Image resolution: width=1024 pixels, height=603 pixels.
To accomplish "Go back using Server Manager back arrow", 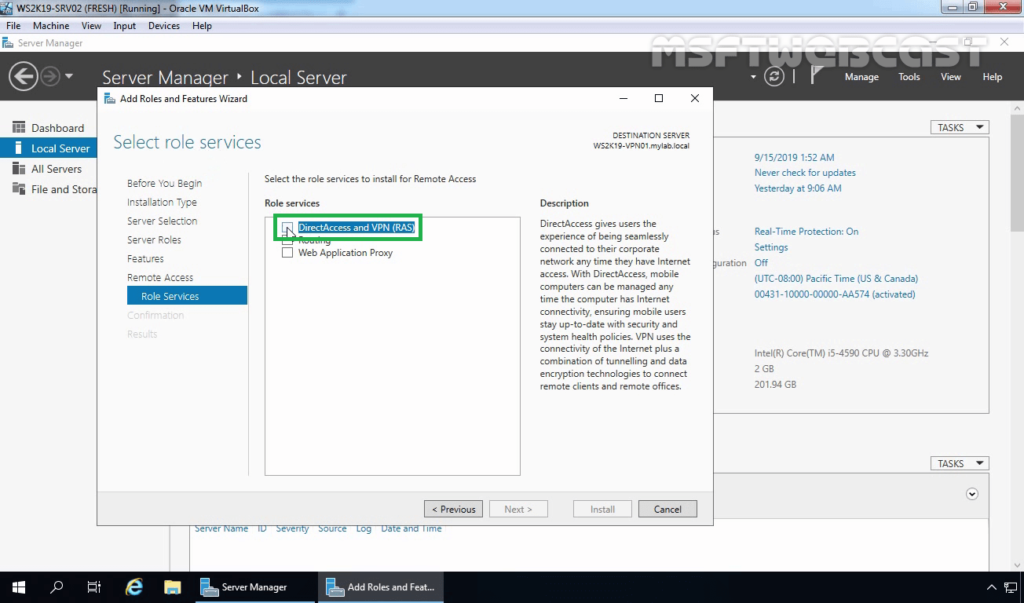I will tap(23, 76).
